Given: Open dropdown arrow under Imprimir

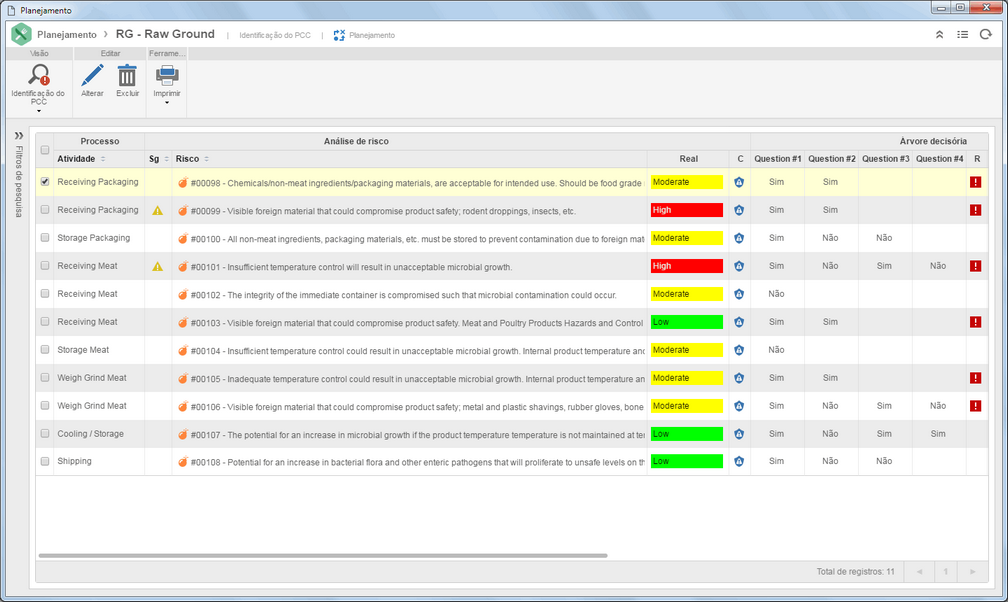Looking at the screenshot, I should click(x=167, y=103).
